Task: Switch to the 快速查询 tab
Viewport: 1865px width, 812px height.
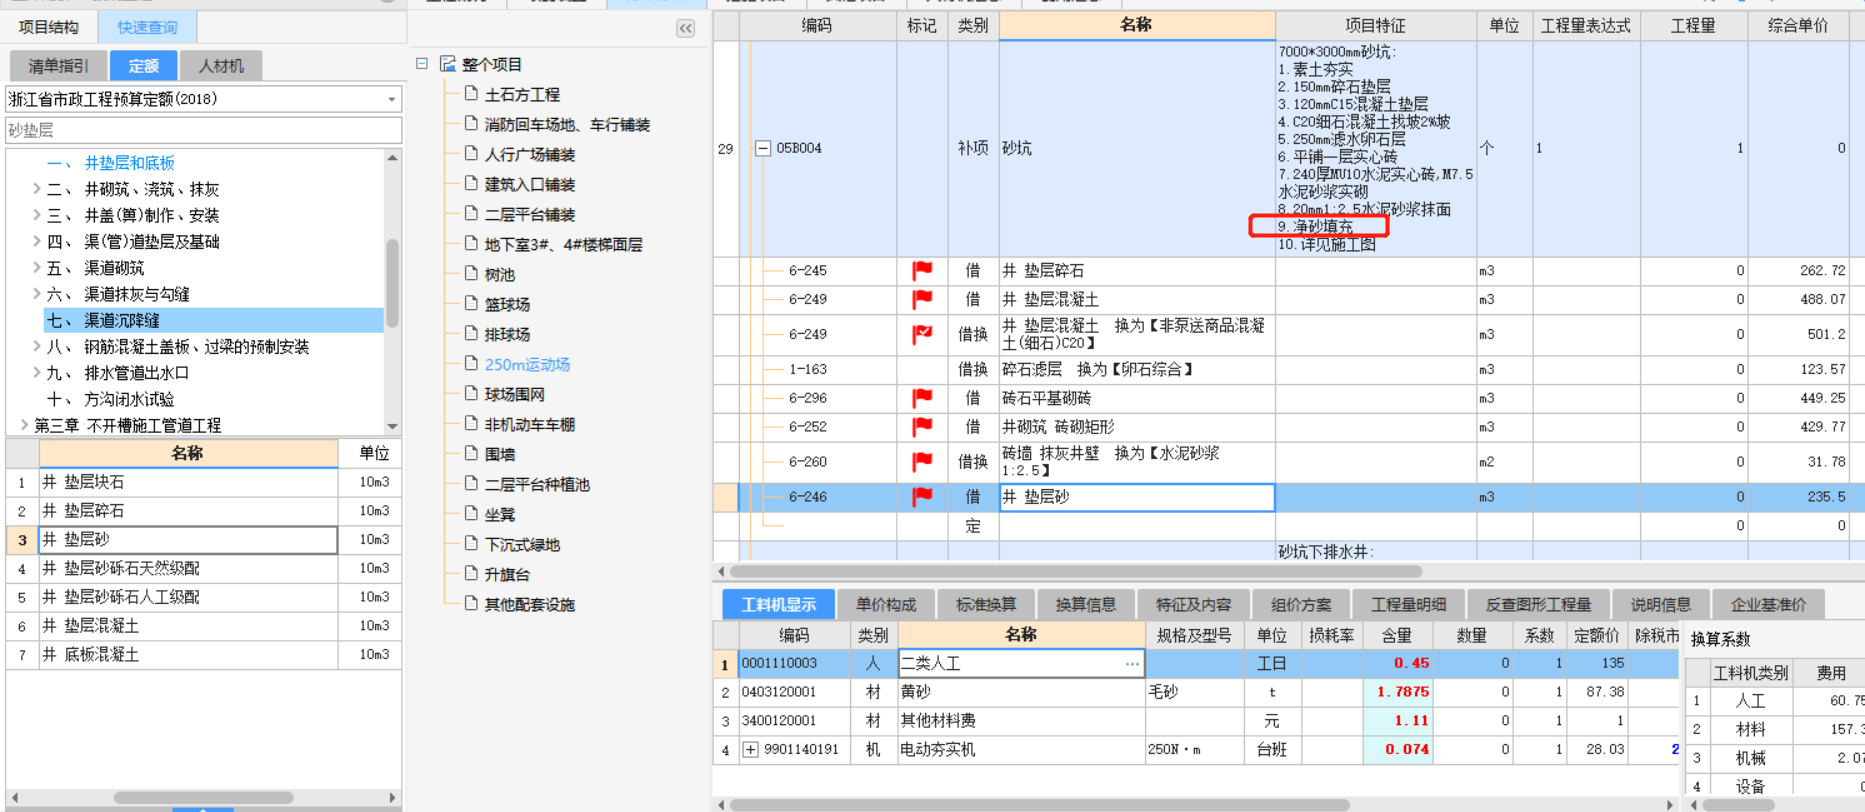Action: (146, 27)
